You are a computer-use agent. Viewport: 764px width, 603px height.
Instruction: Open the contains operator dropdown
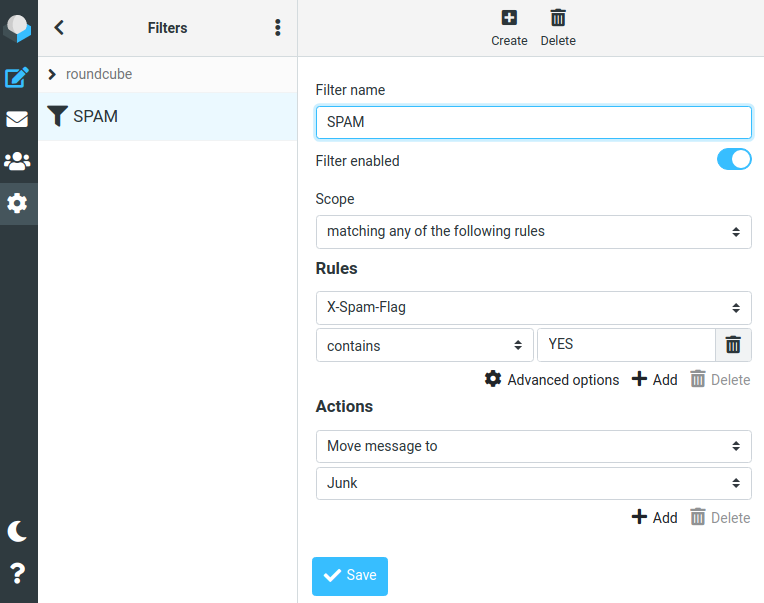tap(424, 345)
